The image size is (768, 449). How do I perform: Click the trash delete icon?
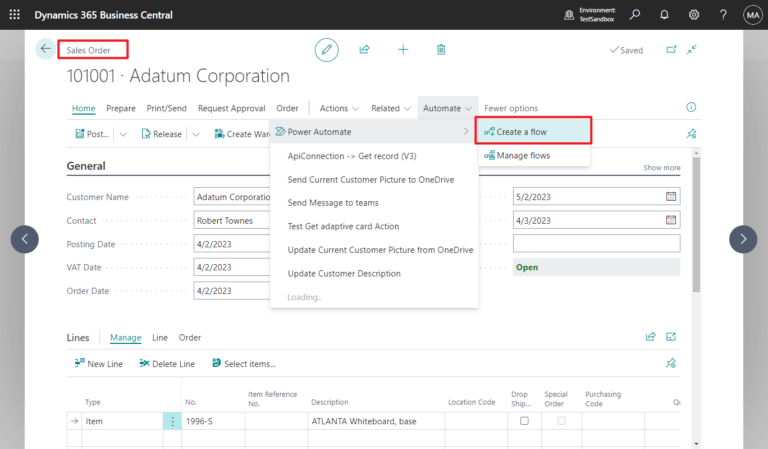pyautogui.click(x=441, y=49)
